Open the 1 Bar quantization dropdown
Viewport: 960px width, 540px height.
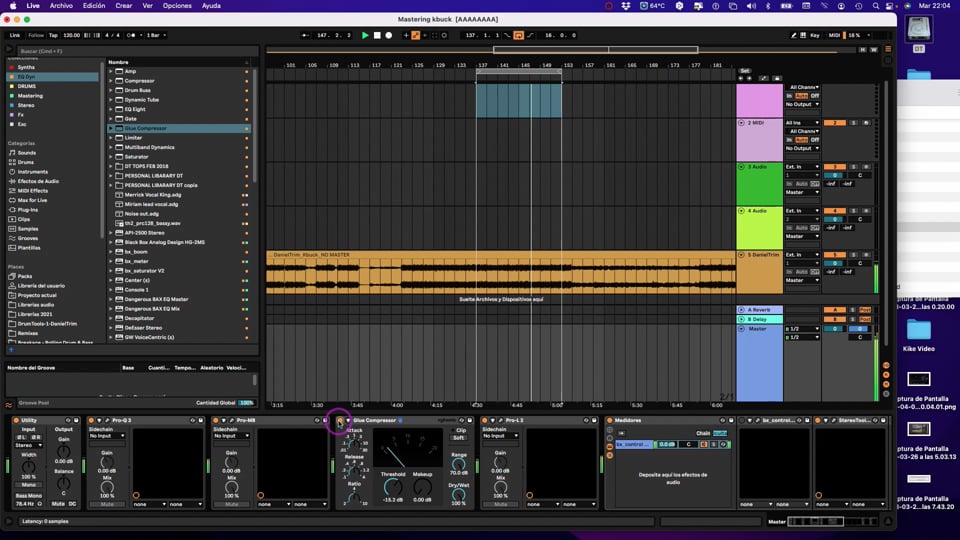(156, 36)
